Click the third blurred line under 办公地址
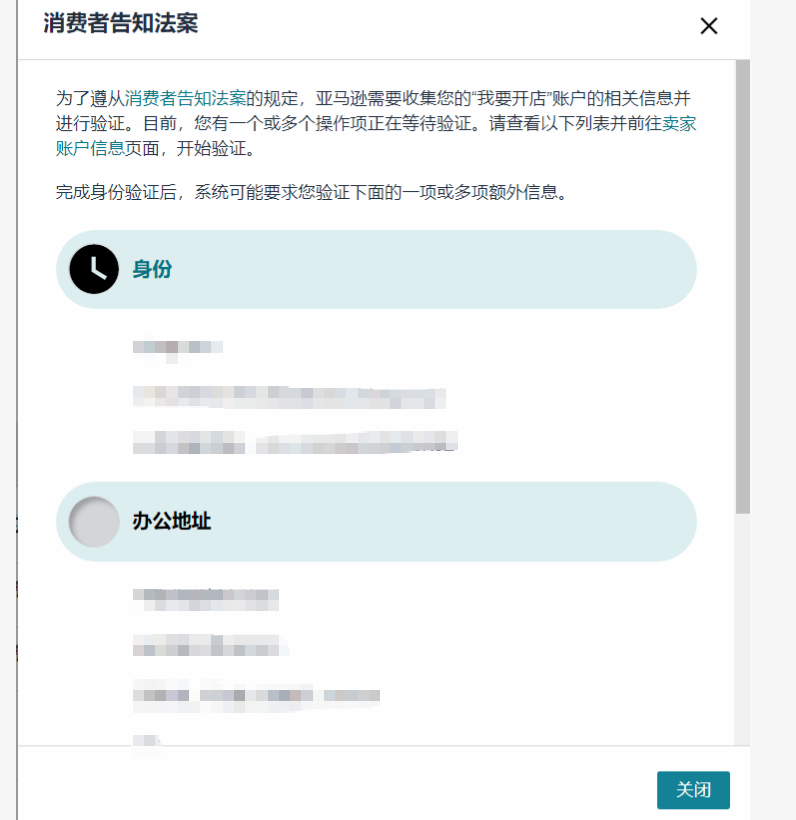This screenshot has width=796, height=820. 256,693
